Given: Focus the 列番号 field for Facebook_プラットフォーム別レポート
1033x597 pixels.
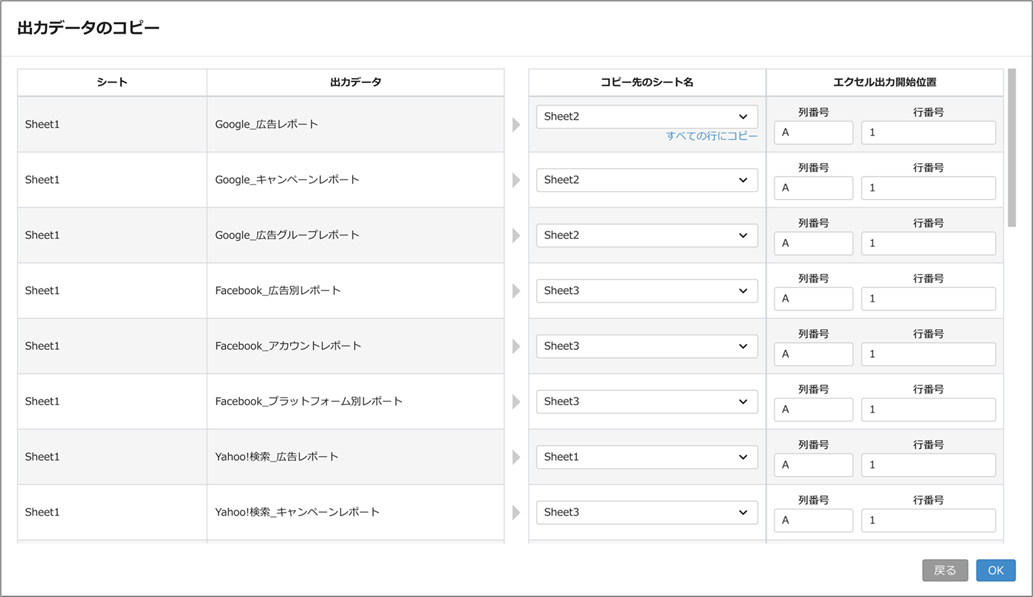Looking at the screenshot, I should [813, 409].
